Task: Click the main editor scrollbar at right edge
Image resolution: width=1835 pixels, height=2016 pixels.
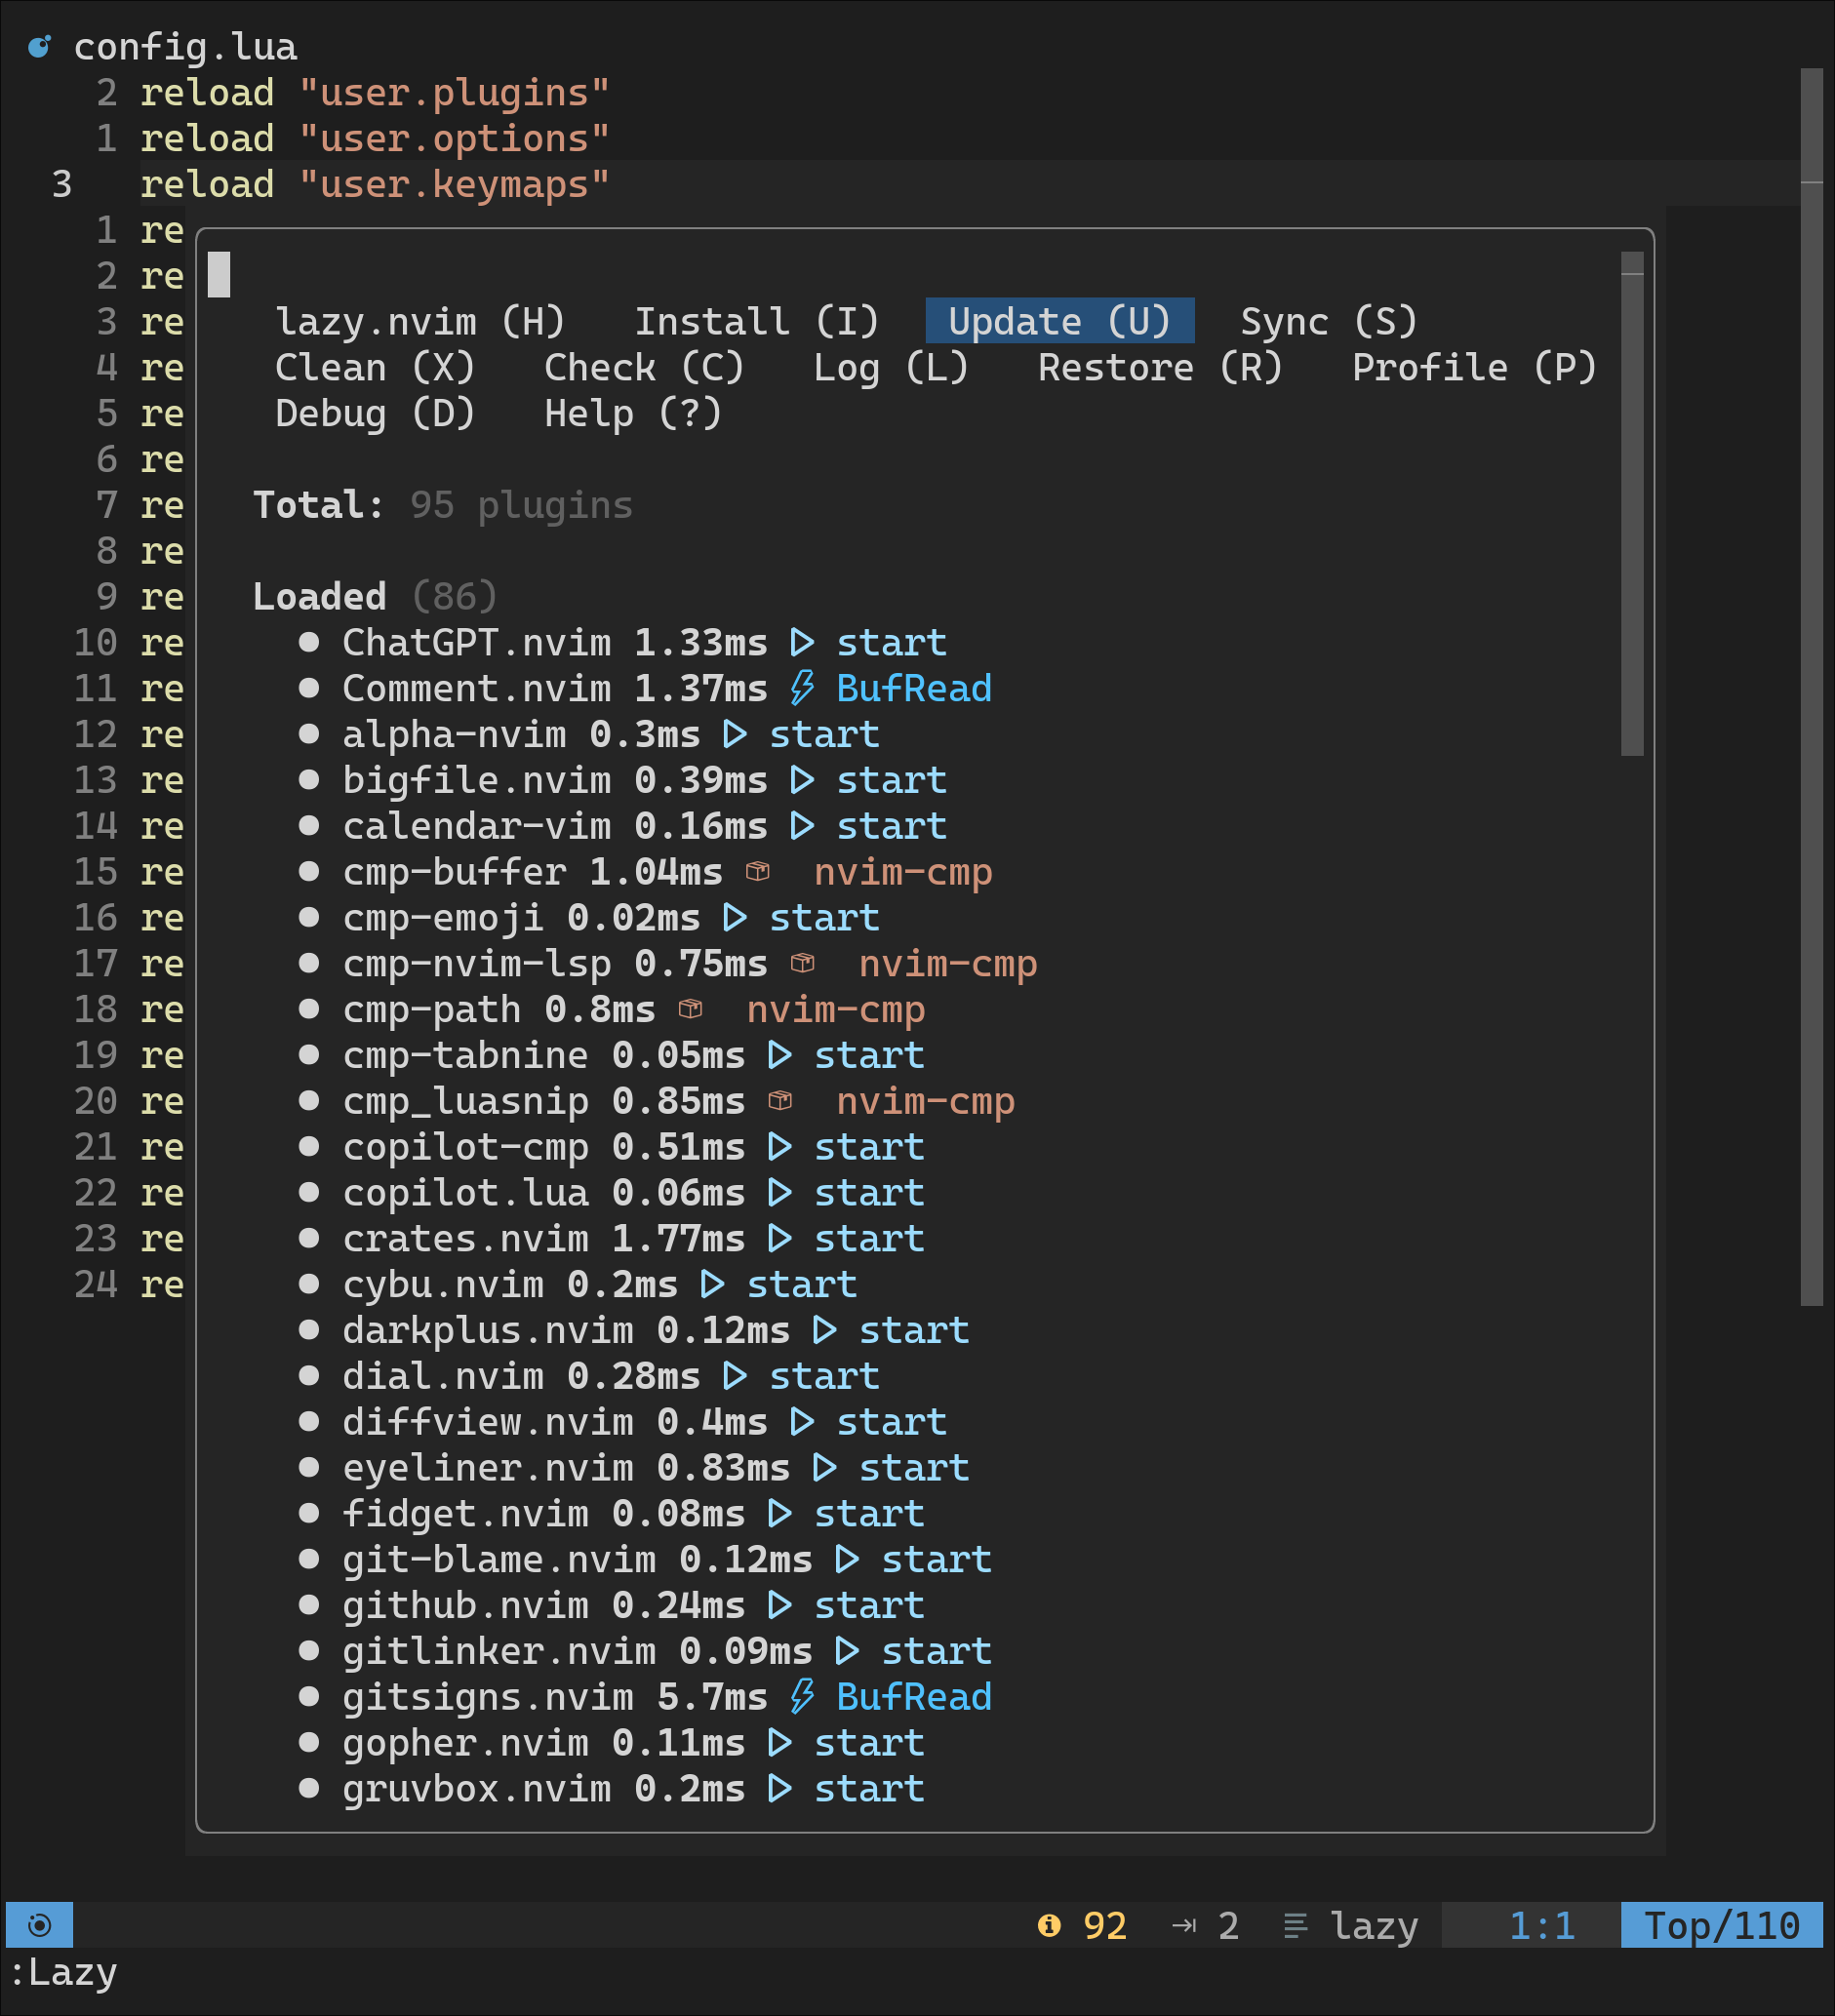Action: click(1812, 686)
